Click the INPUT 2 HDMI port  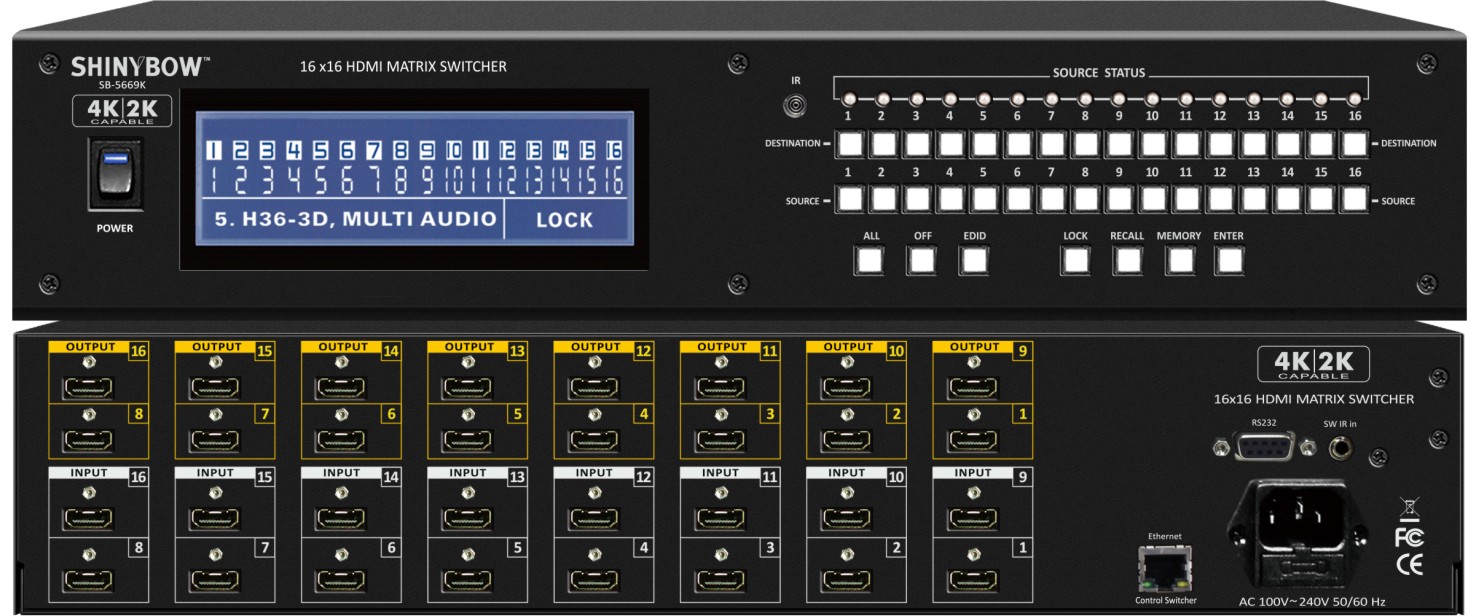coord(846,579)
